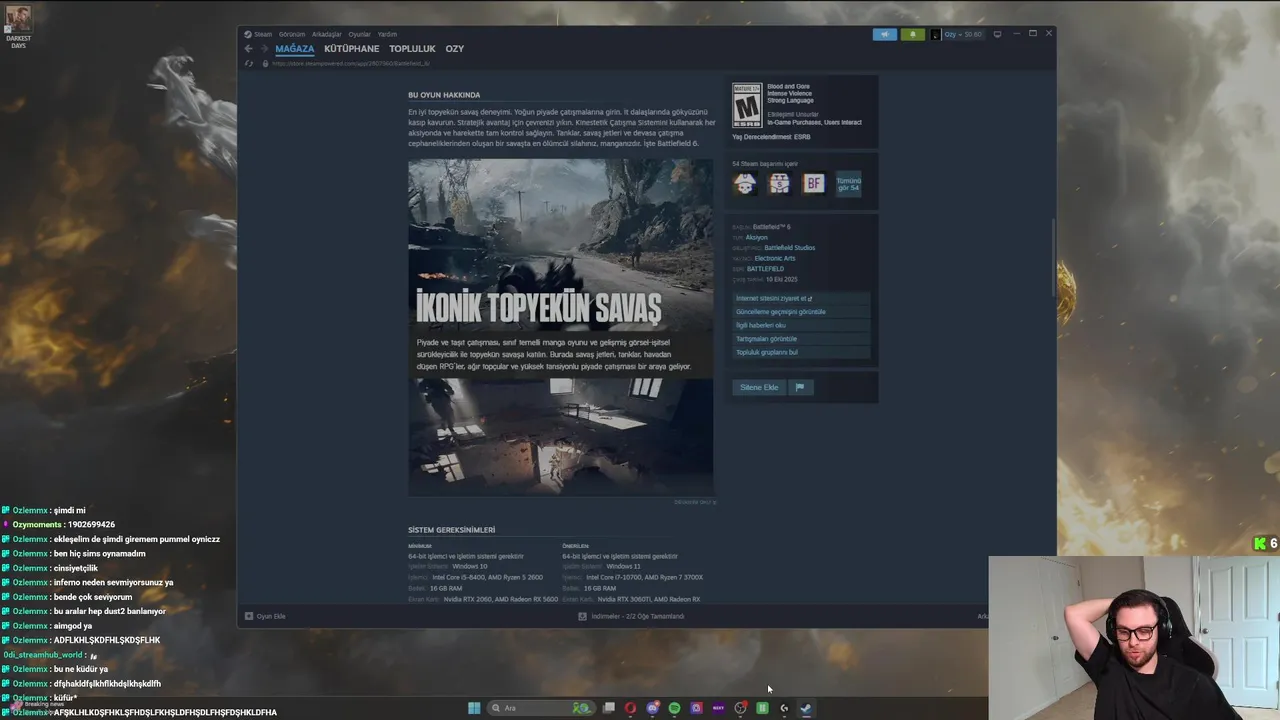
Task: Open the first pirate skull achievement icon
Action: coord(745,183)
